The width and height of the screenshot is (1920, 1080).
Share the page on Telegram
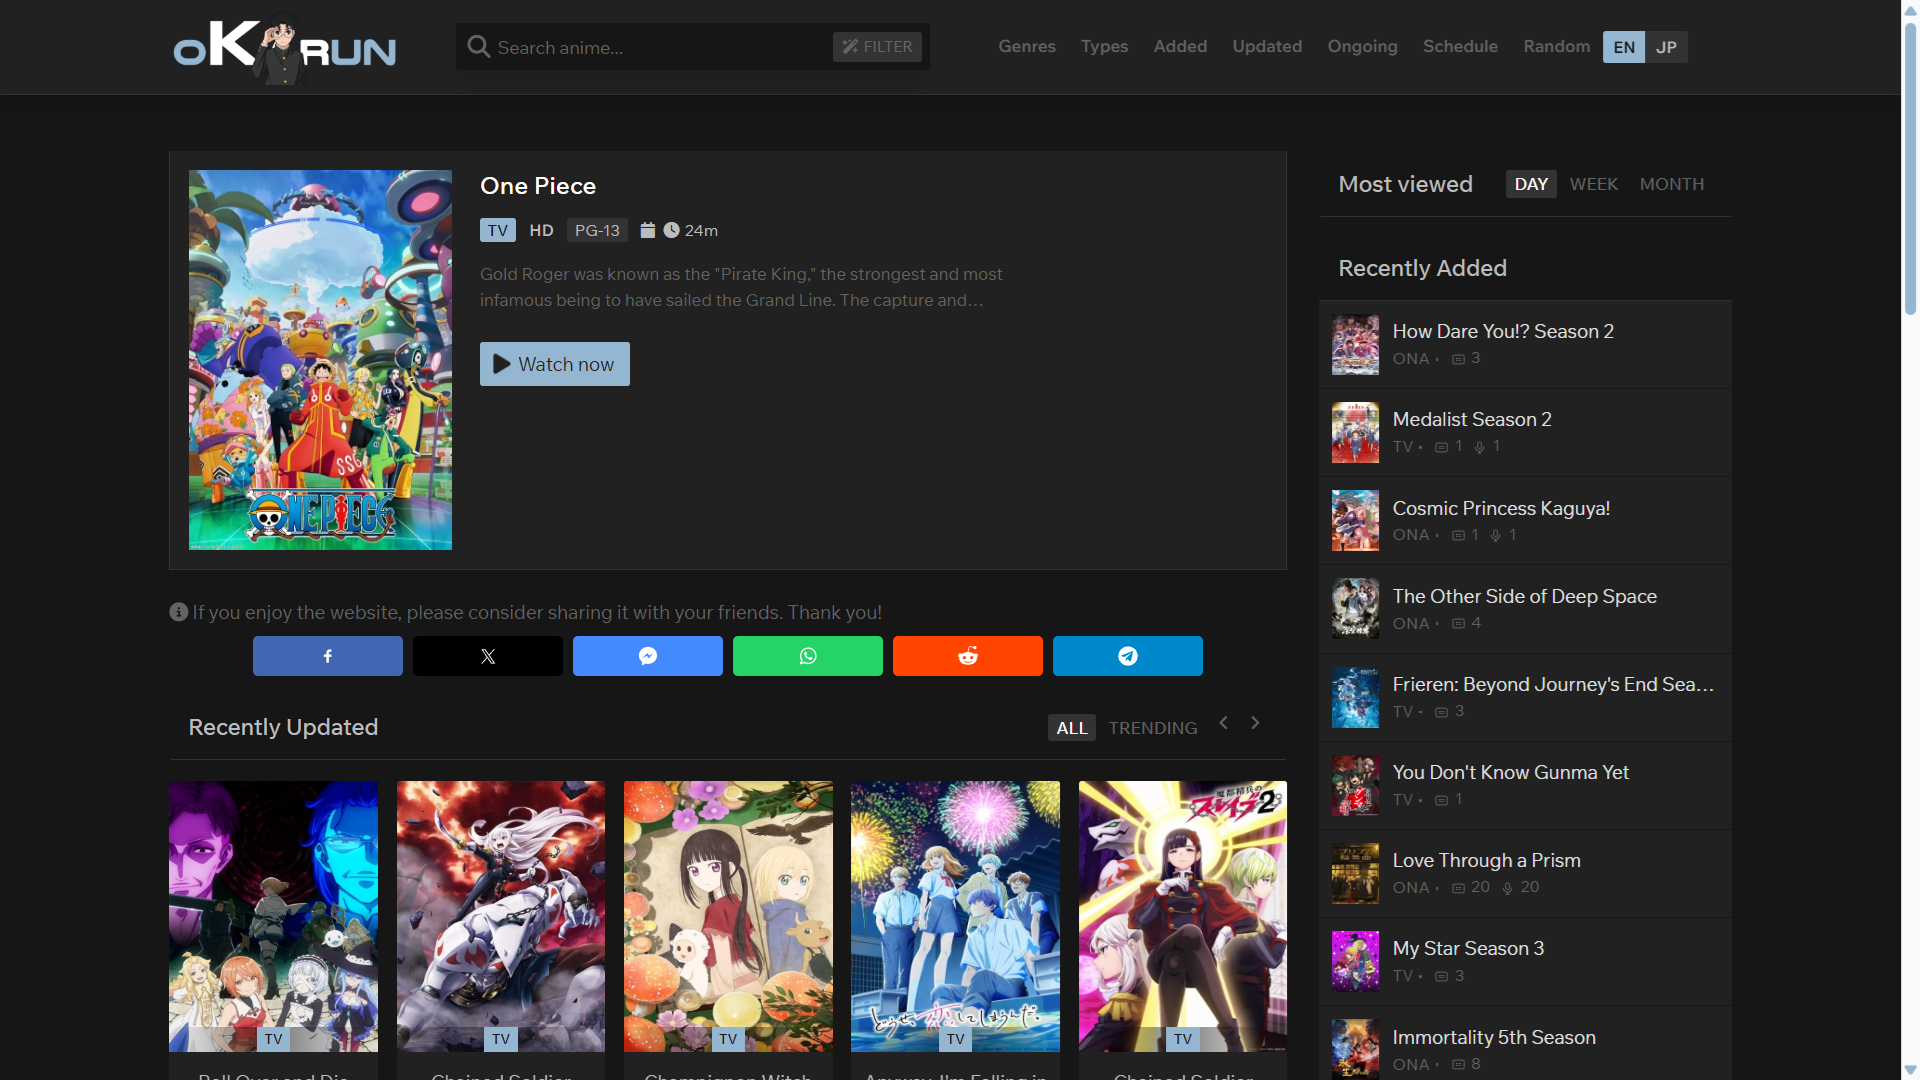pyautogui.click(x=1127, y=656)
